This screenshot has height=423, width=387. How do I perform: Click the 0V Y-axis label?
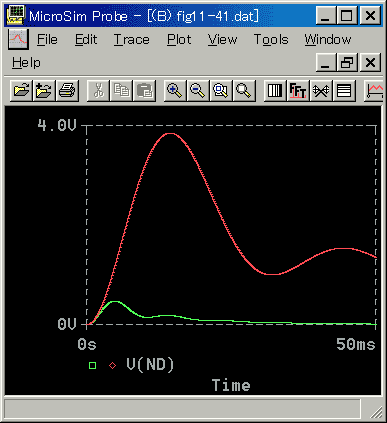coord(67,324)
